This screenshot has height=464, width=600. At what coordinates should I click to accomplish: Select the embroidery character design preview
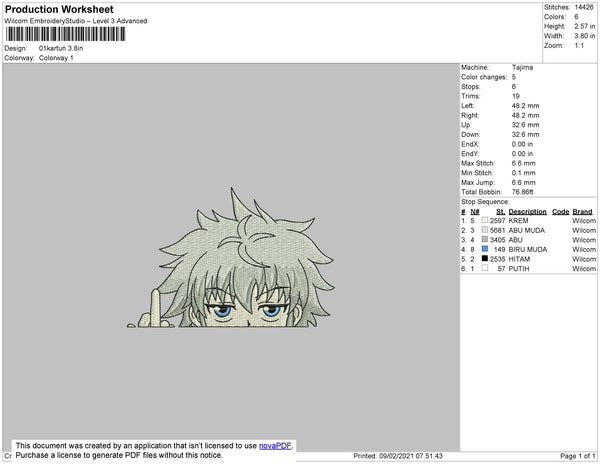tap(231, 258)
